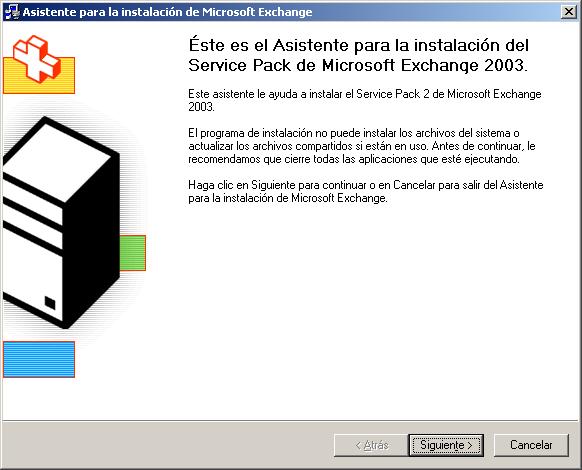The image size is (582, 470).
Task: Click the paragraph starting Haga clic en Siguiente
Action: click(366, 191)
